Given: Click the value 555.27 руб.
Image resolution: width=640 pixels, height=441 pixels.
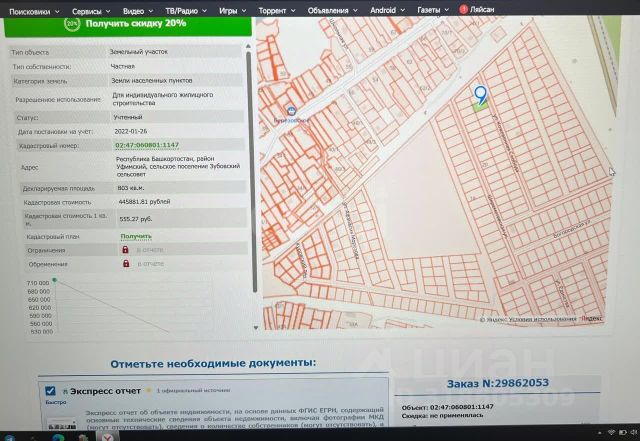Looking at the screenshot, I should coord(136,219).
